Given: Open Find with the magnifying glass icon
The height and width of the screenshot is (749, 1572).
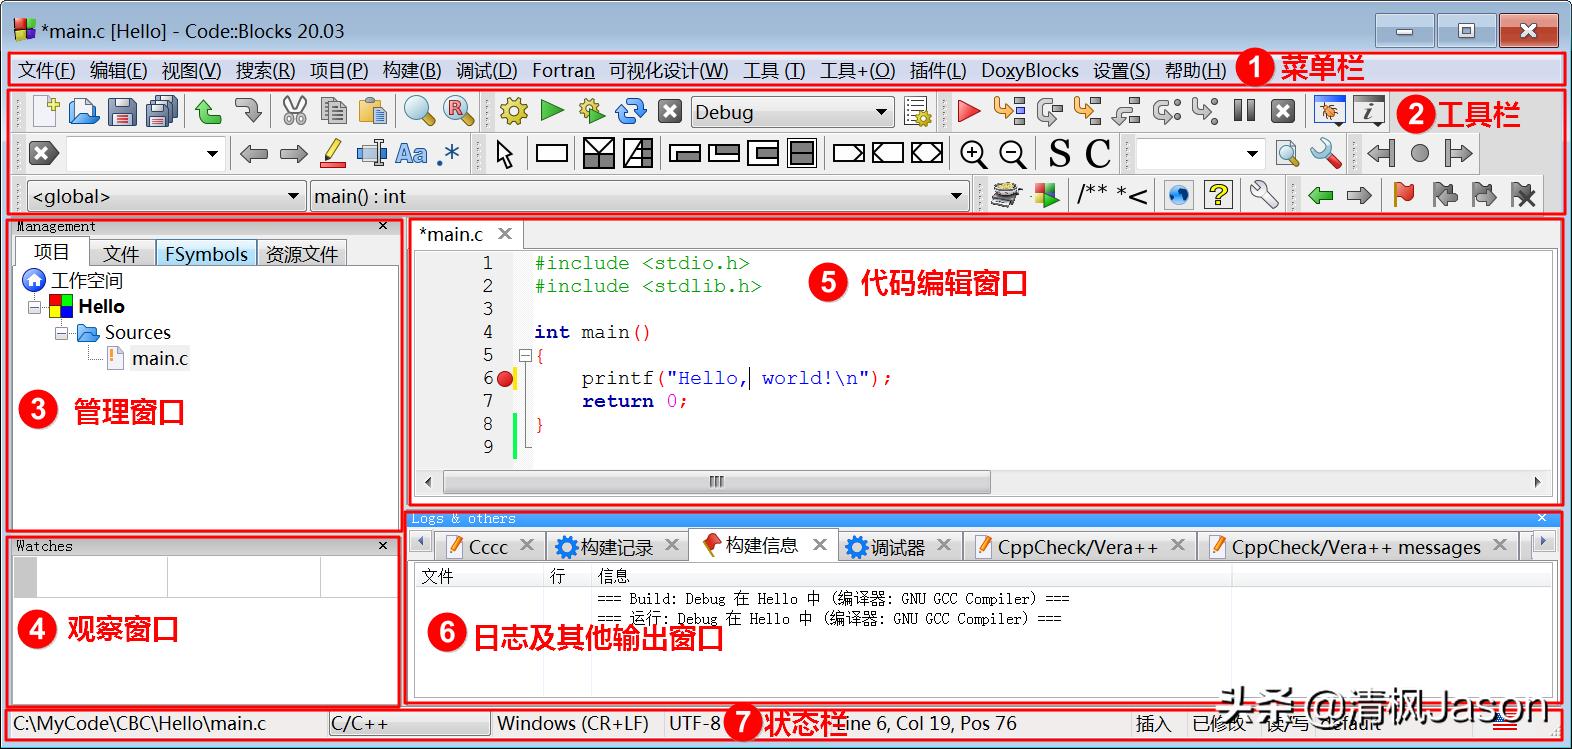Looking at the screenshot, I should [419, 111].
